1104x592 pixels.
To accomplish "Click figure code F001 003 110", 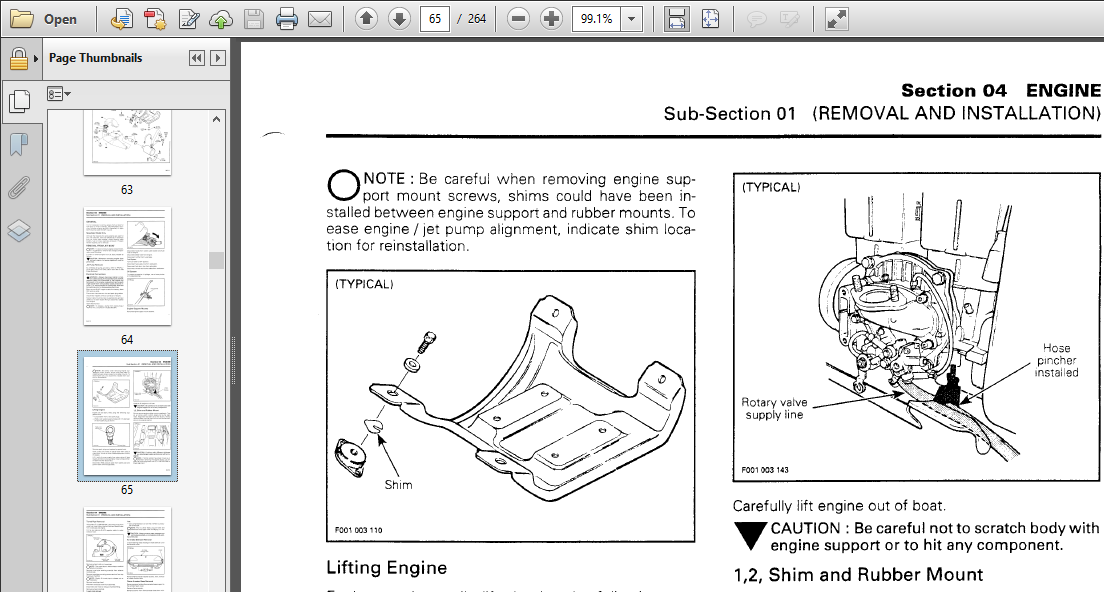I will [358, 530].
